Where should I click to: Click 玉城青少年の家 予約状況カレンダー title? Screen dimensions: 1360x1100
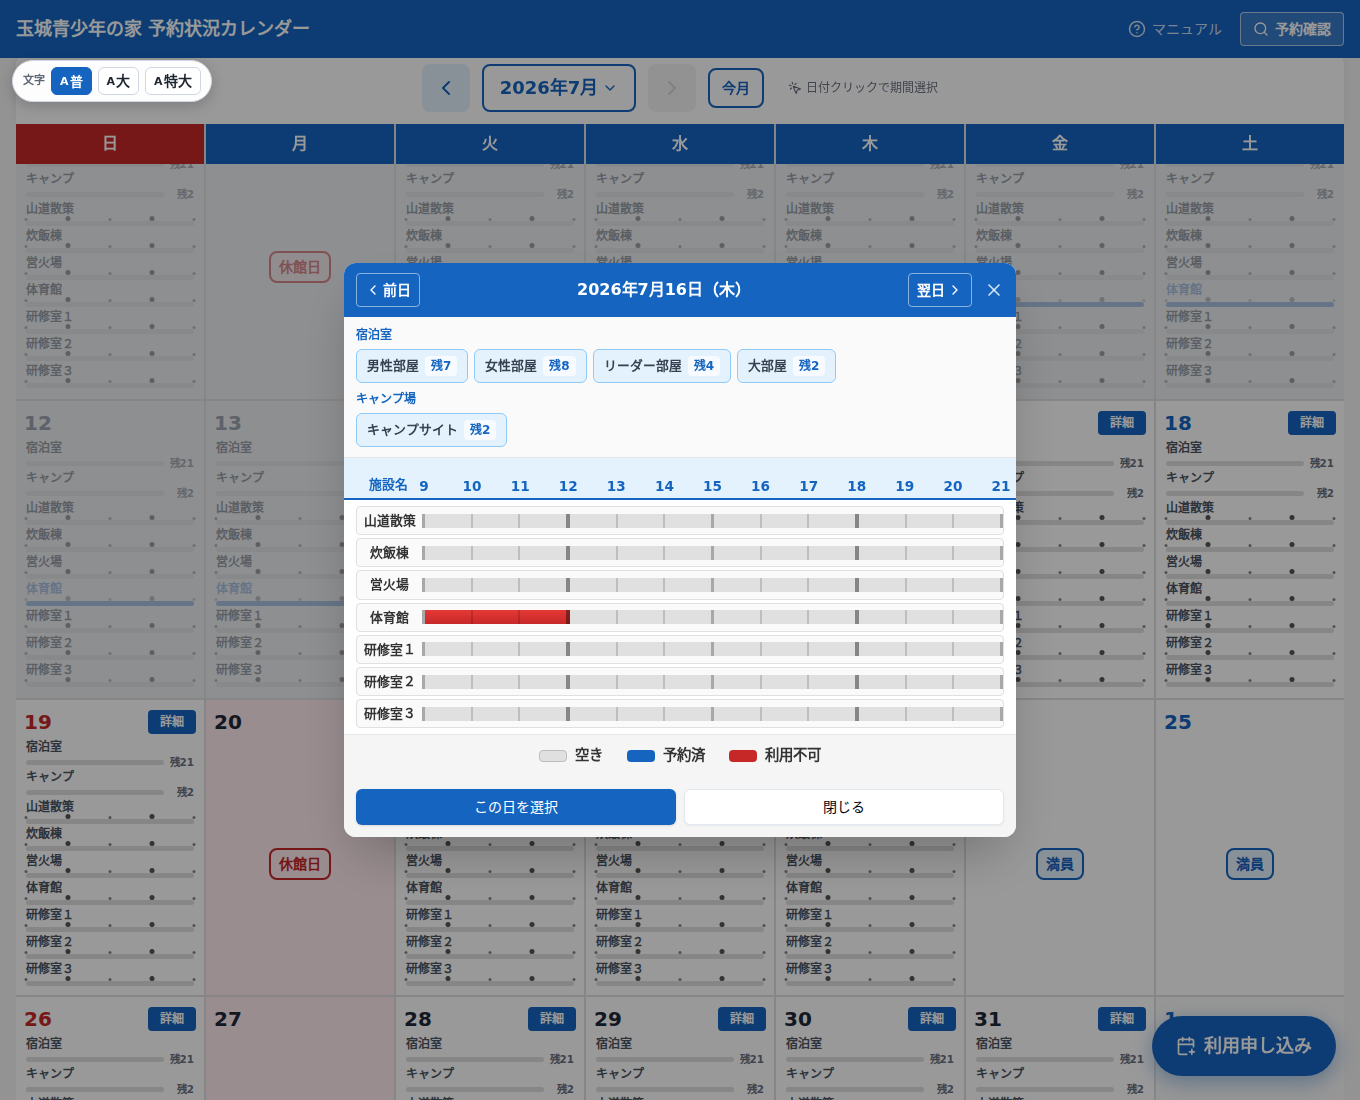click(163, 29)
